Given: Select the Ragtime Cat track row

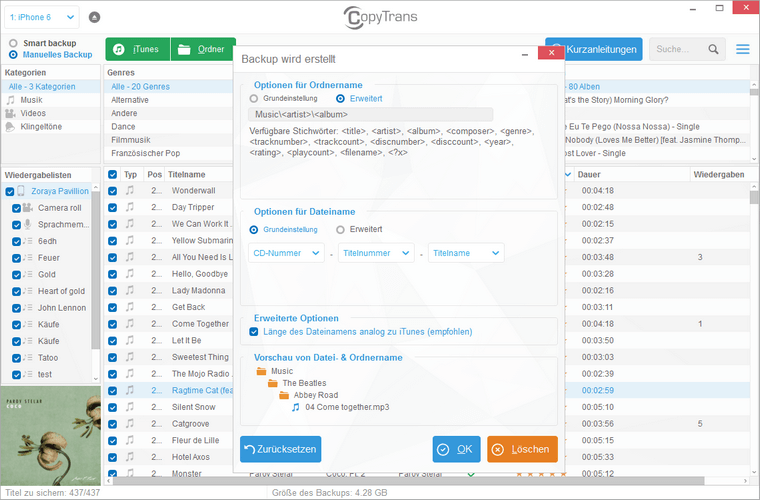Looking at the screenshot, I should tap(170, 391).
